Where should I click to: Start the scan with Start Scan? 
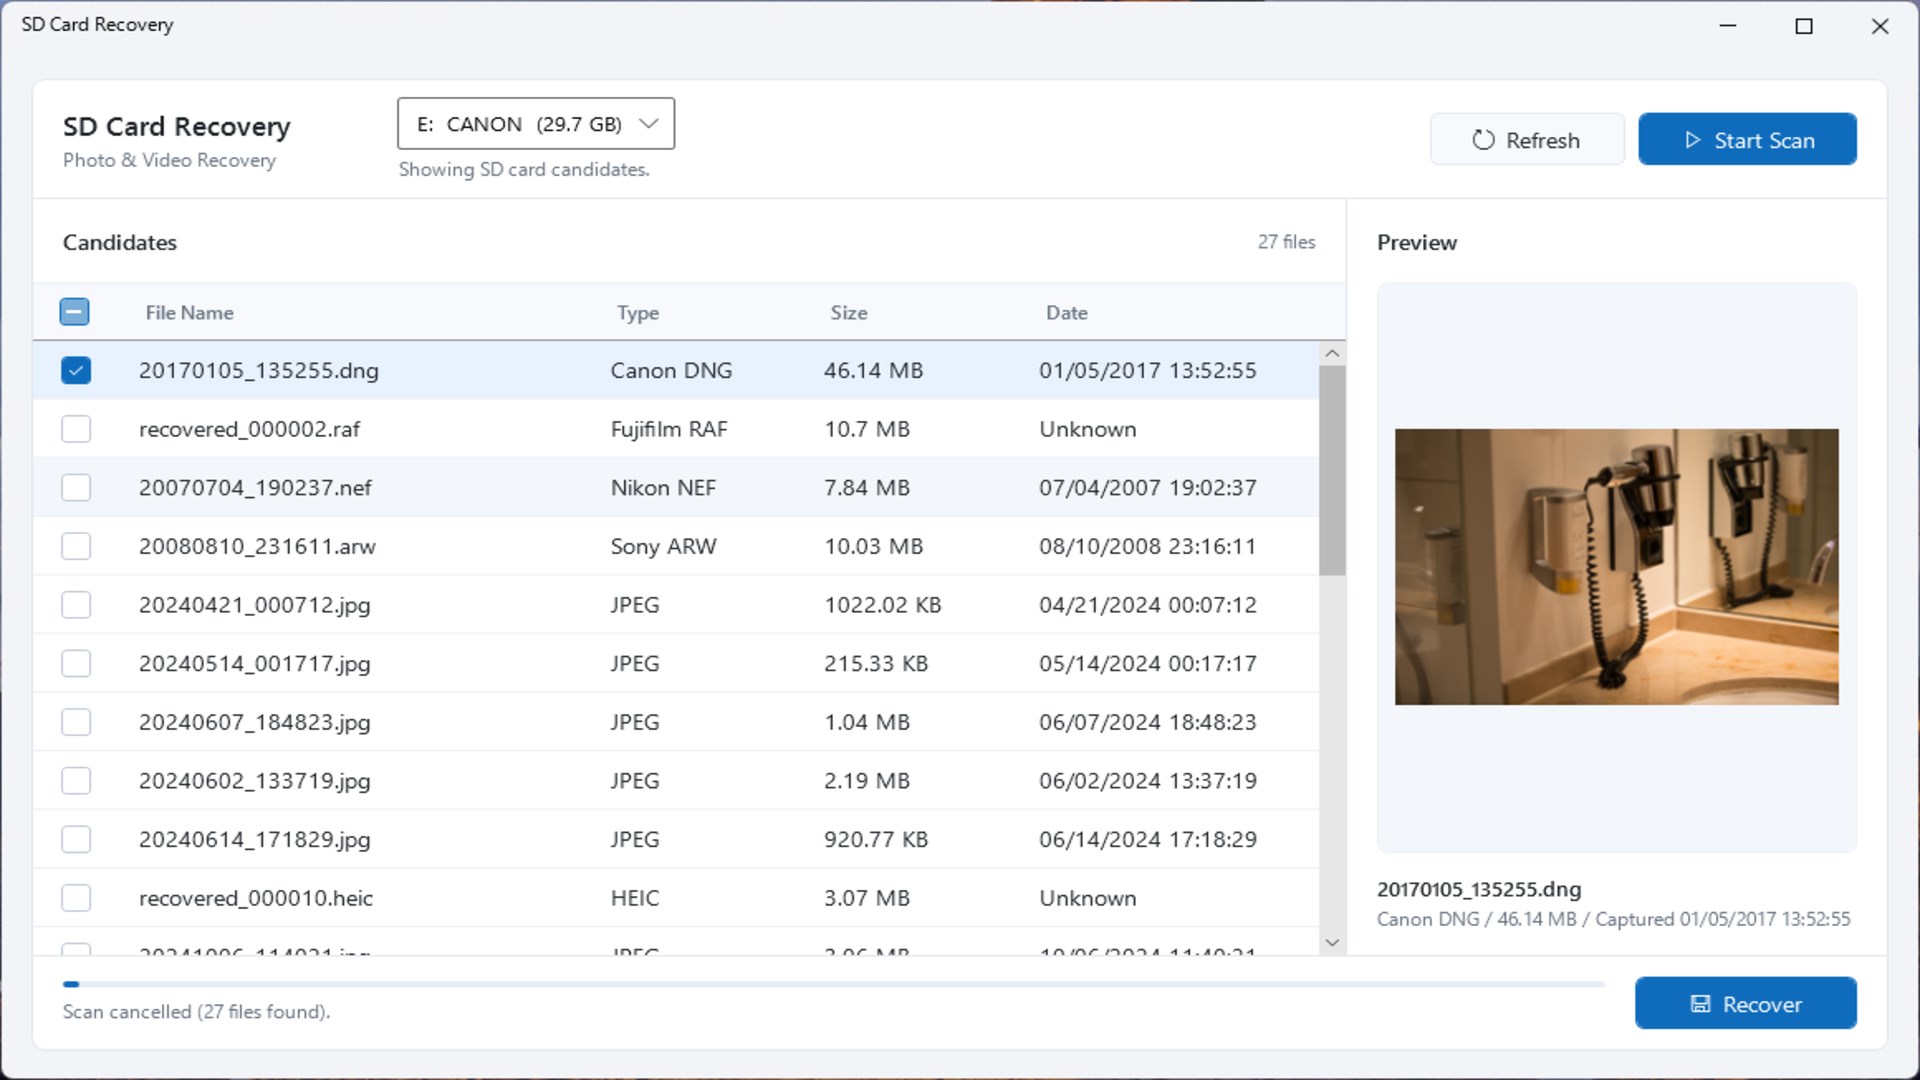(1747, 140)
